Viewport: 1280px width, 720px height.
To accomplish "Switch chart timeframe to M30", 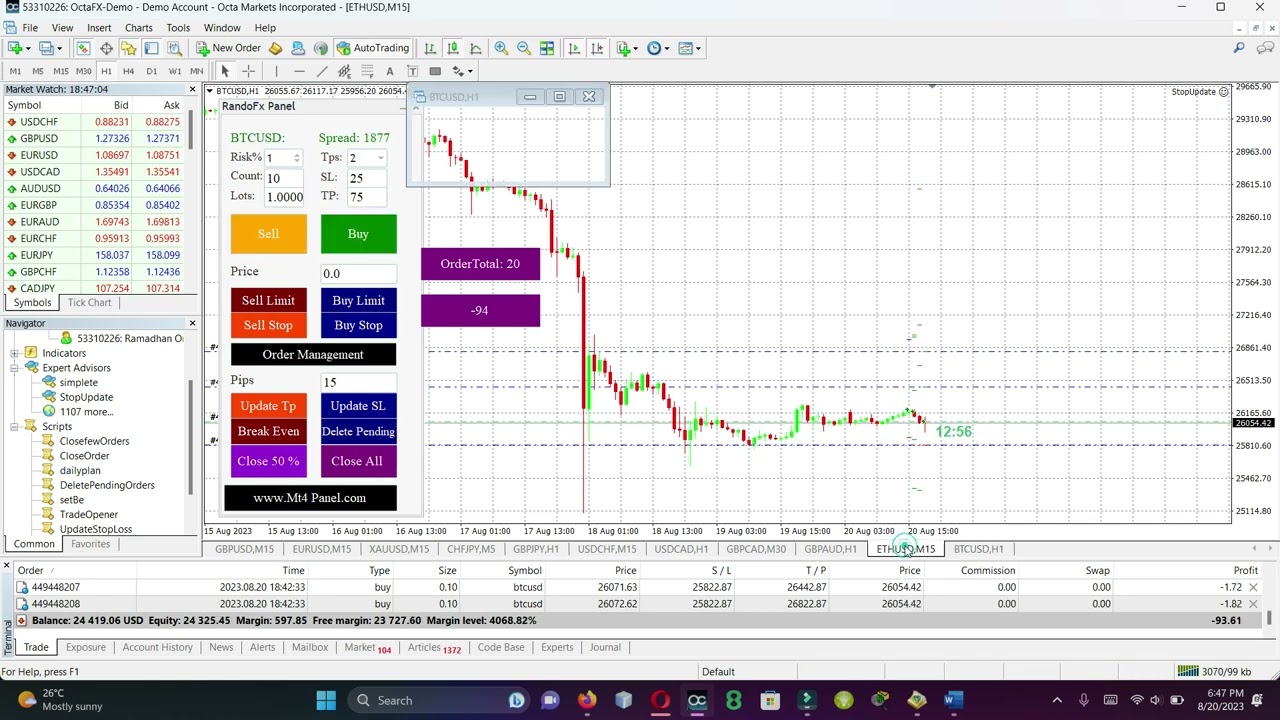I will point(84,71).
